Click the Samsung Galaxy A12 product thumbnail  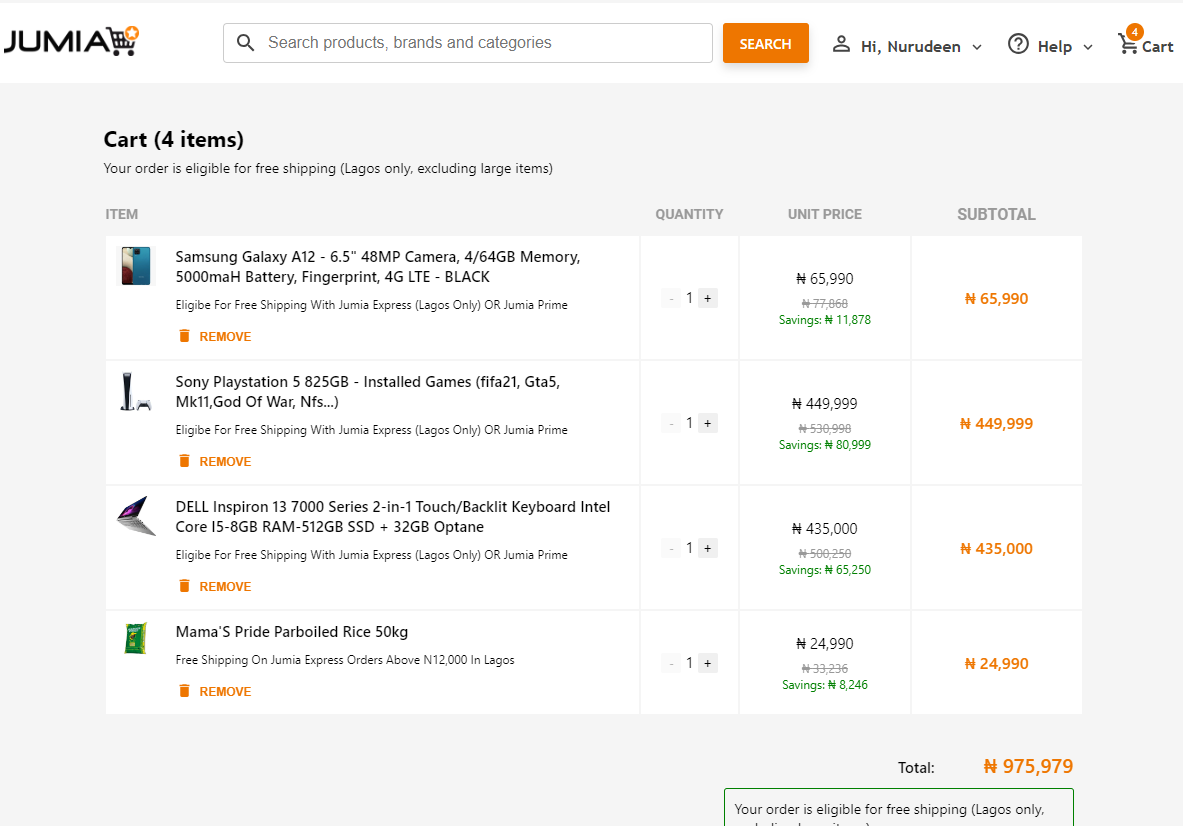(136, 266)
